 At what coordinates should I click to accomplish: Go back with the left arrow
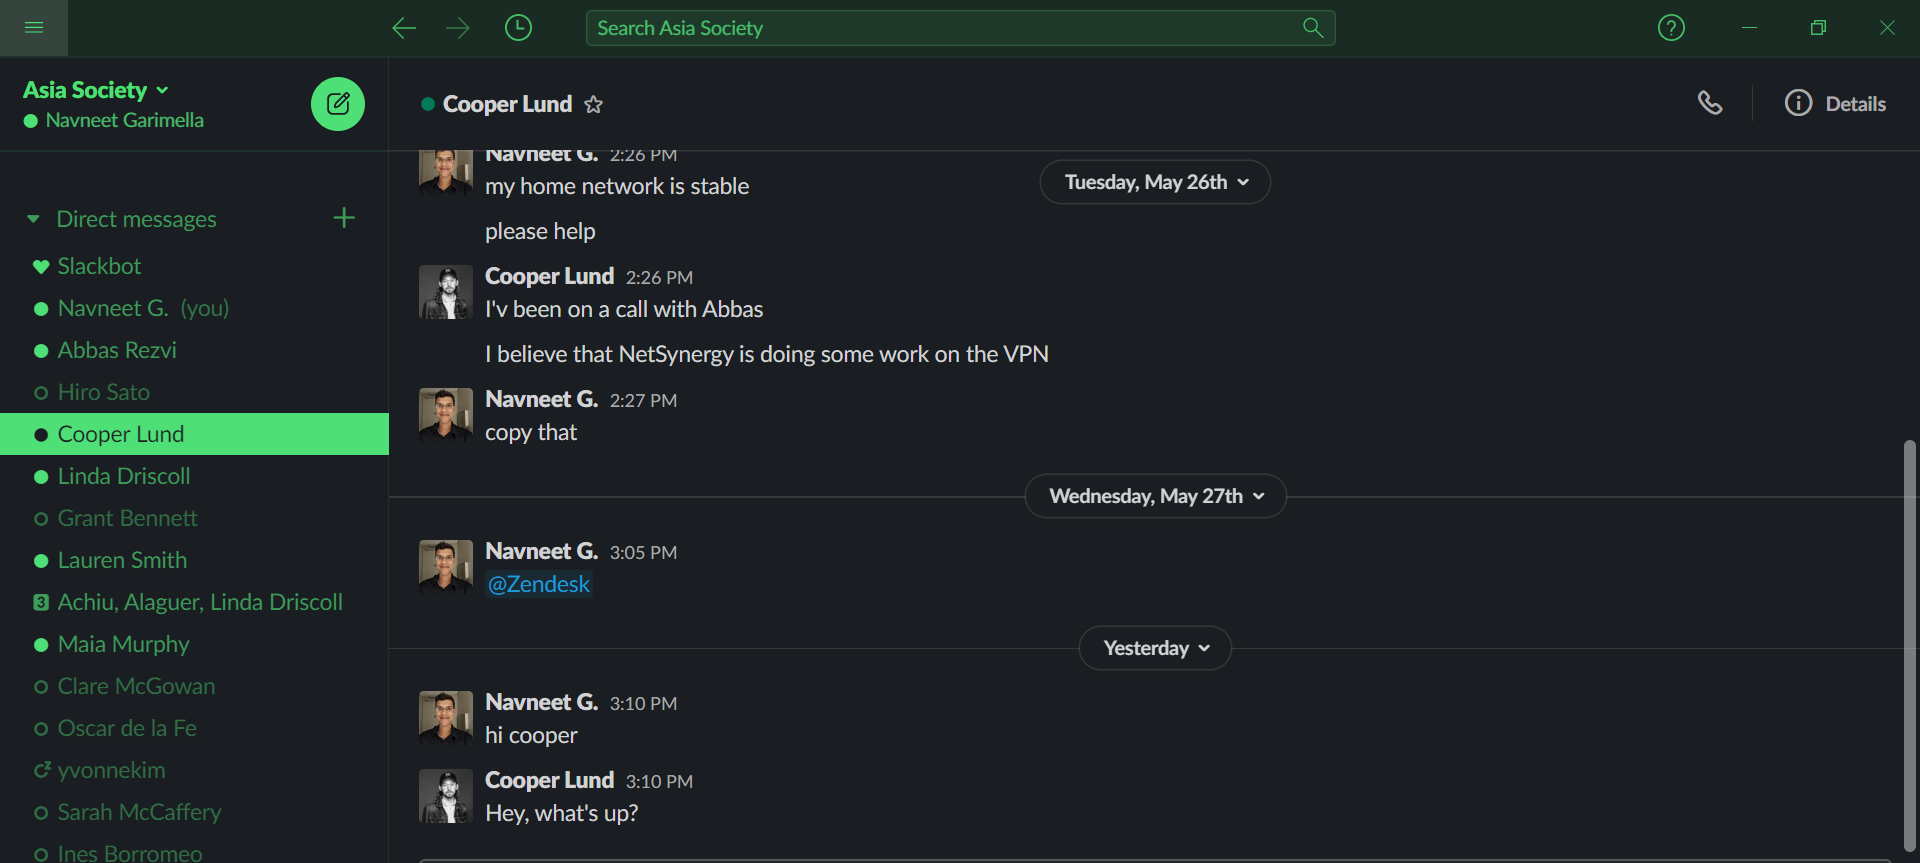[404, 28]
